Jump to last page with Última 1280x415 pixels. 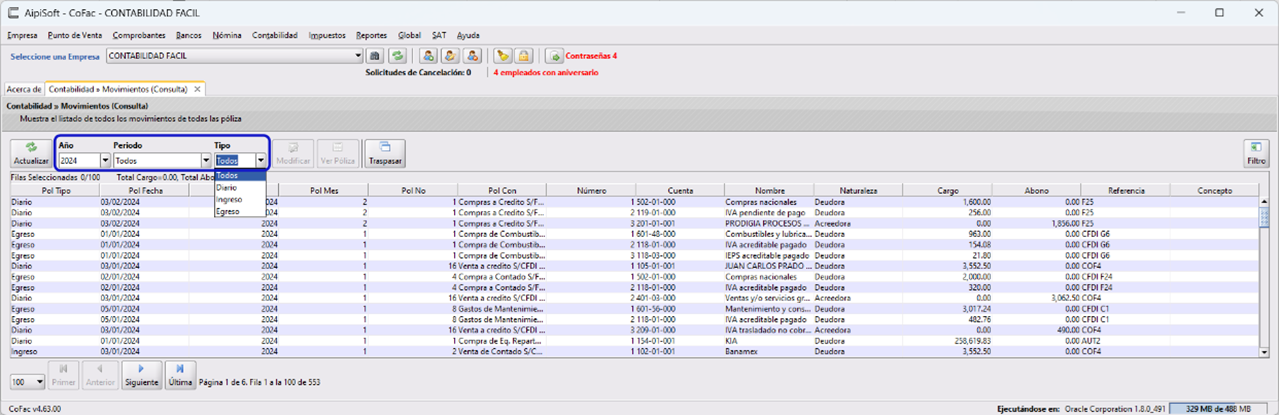(x=180, y=375)
